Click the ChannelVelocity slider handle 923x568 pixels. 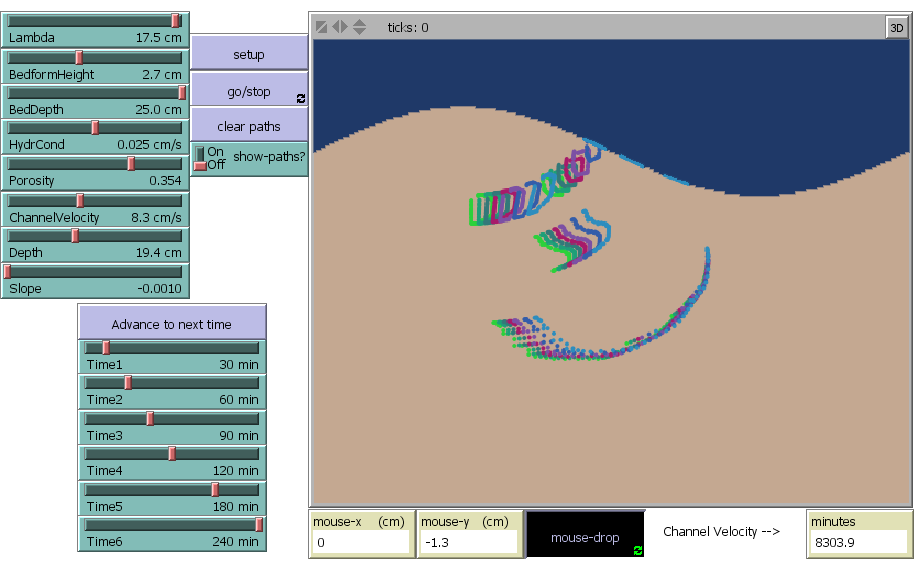[80, 200]
